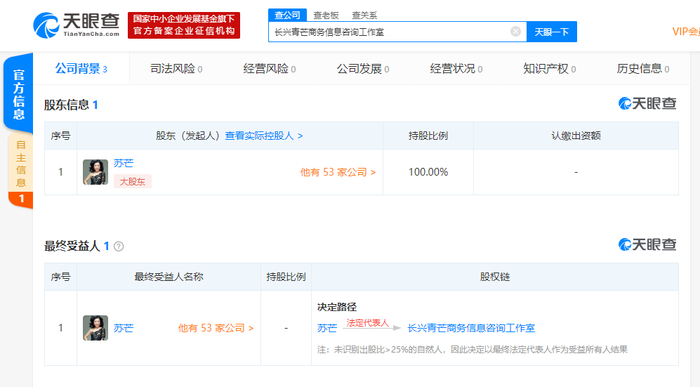Open 苏芒's photo in the shareholder row
Viewport: 700px width, 387px height.
point(96,172)
